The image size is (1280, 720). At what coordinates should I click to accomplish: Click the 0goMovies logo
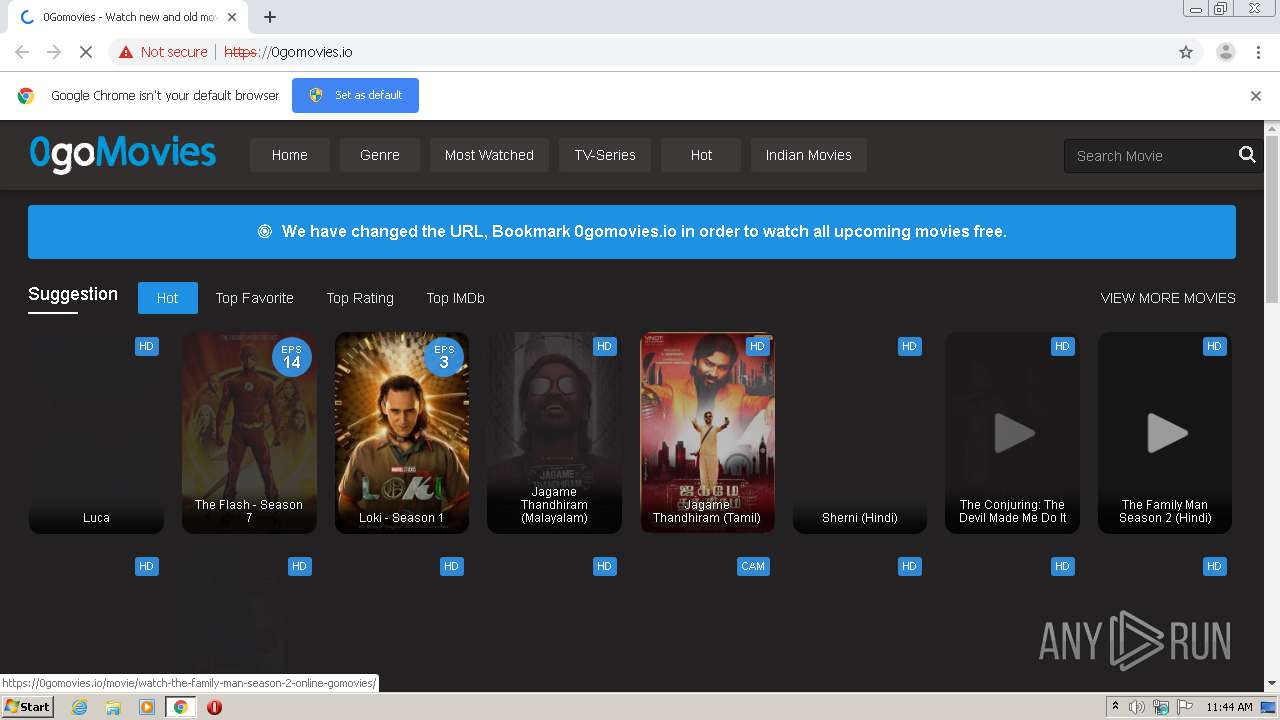click(123, 154)
